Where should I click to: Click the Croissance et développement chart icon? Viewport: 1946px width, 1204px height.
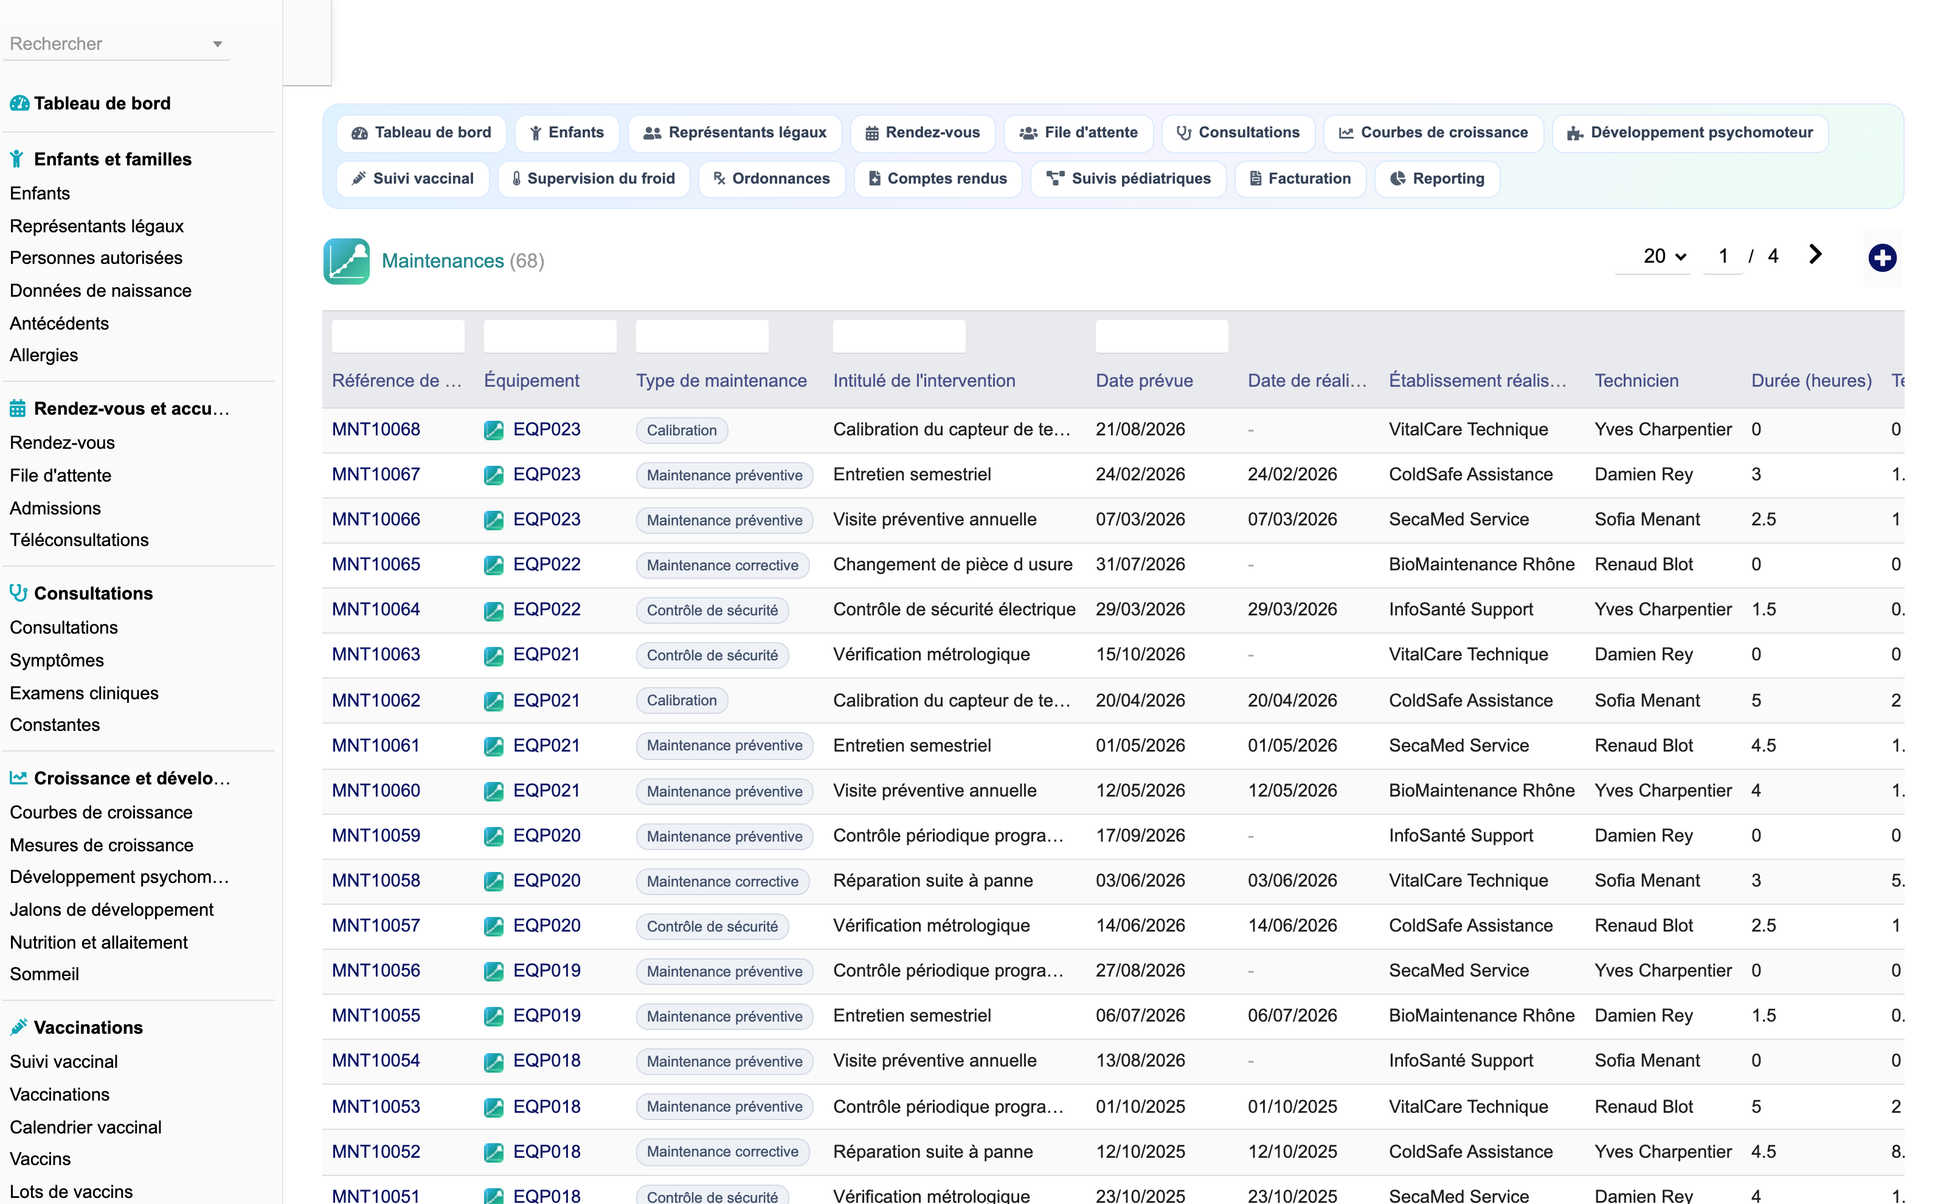(x=18, y=778)
